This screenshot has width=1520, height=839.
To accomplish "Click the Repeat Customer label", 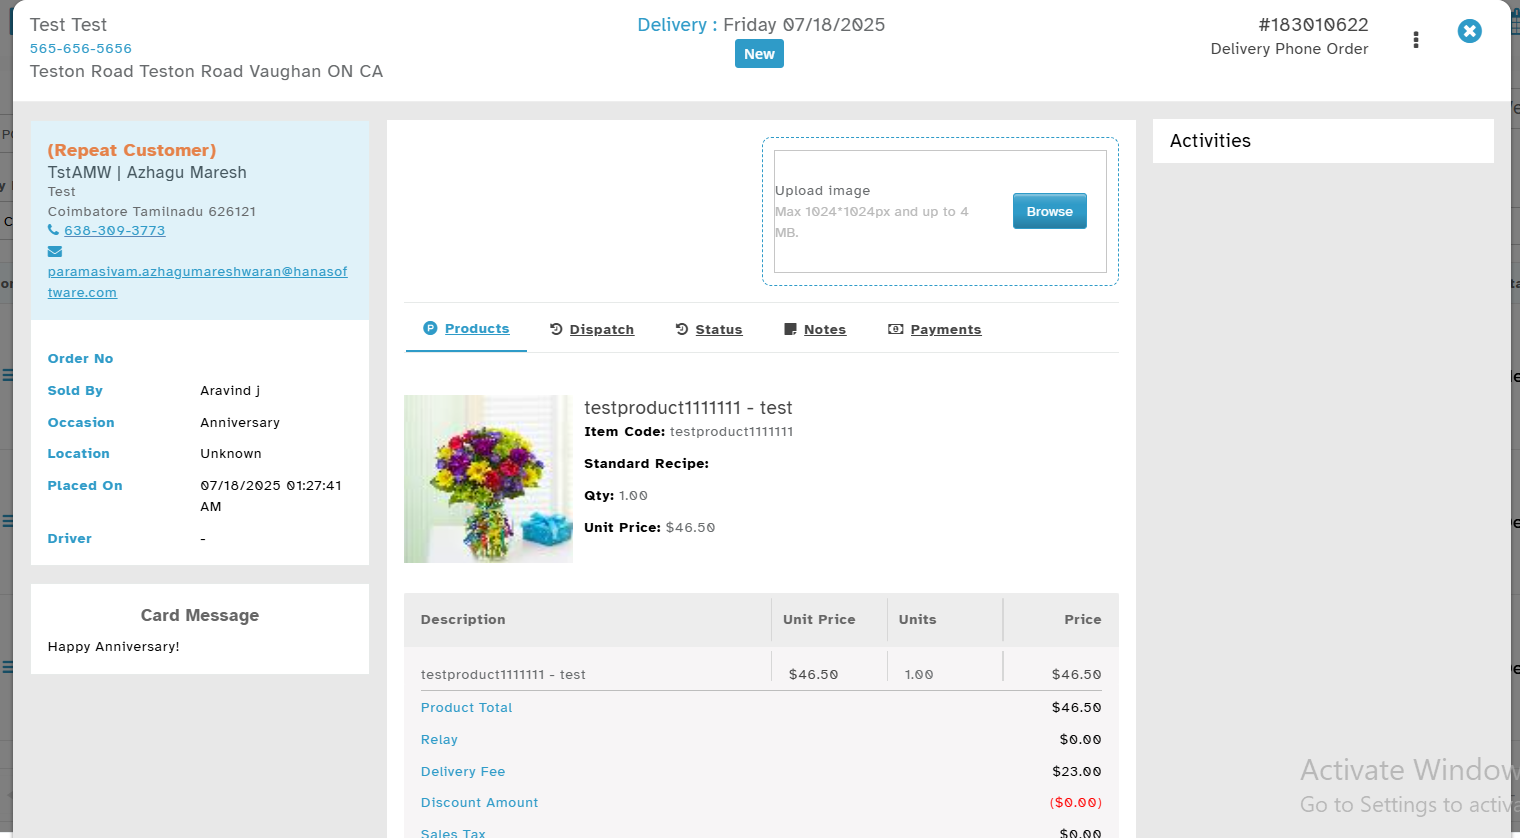I will tap(132, 150).
